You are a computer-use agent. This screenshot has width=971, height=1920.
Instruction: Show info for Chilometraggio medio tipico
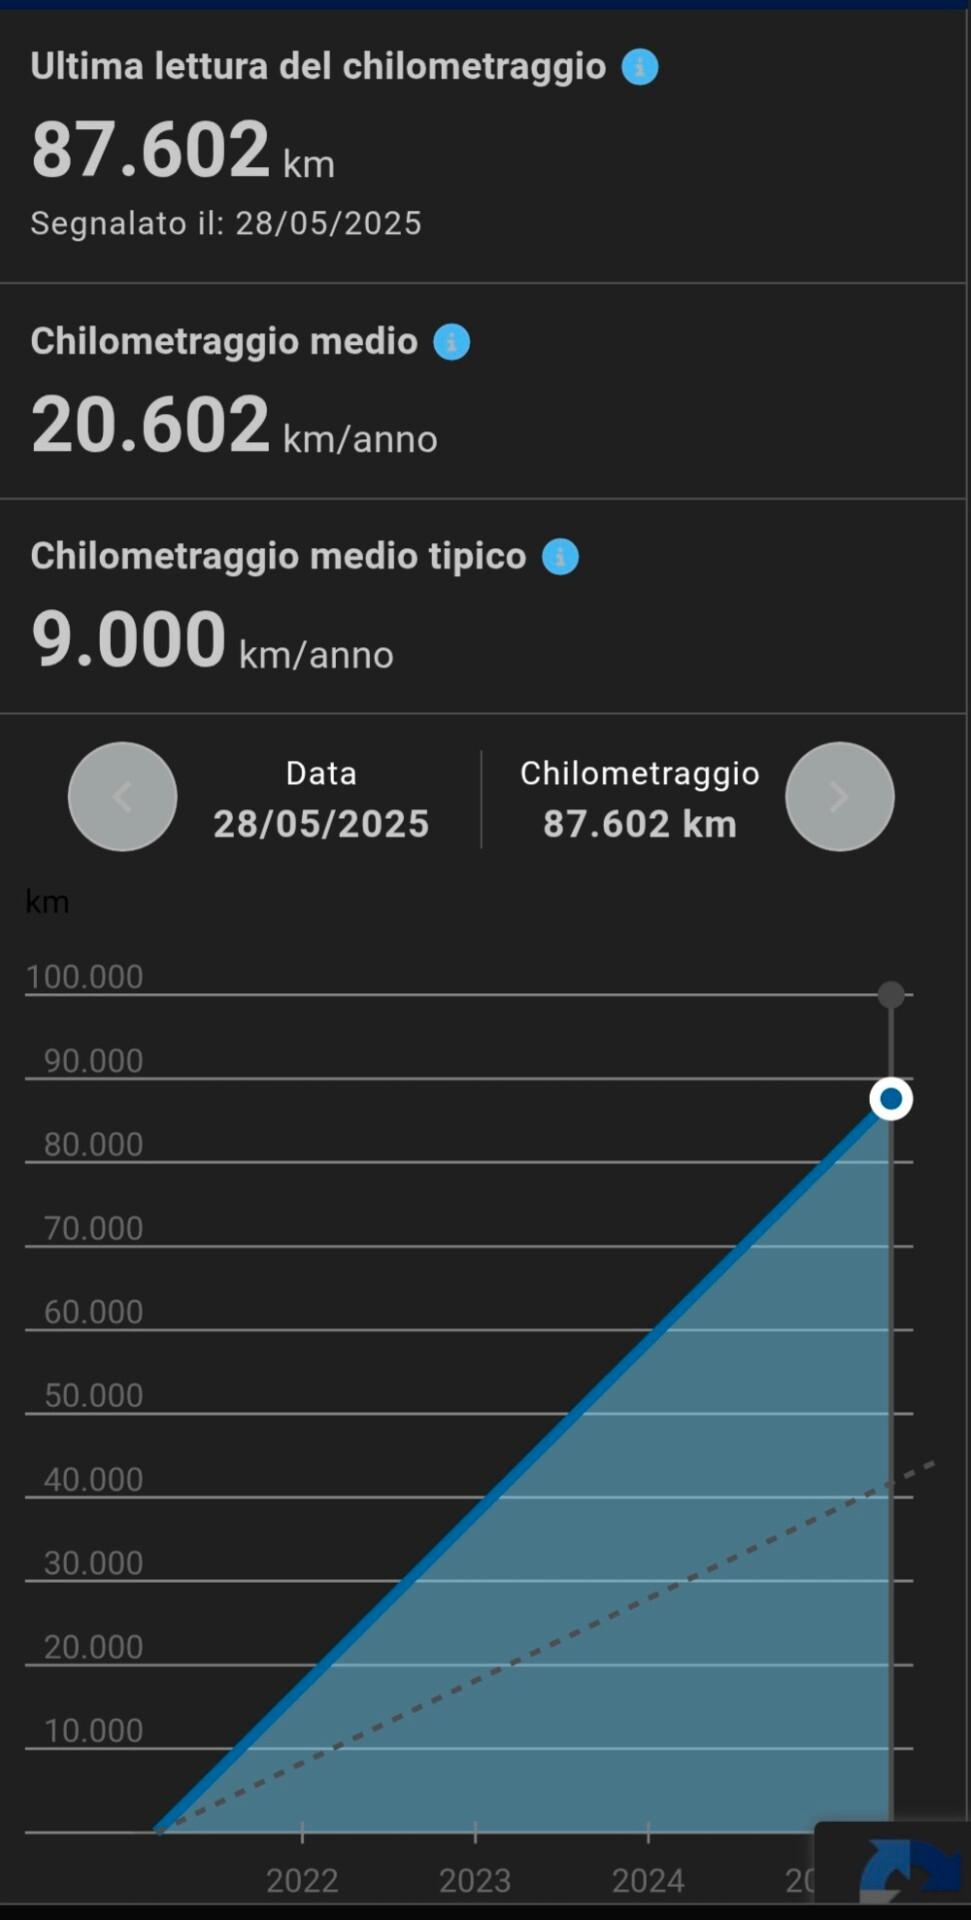560,557
